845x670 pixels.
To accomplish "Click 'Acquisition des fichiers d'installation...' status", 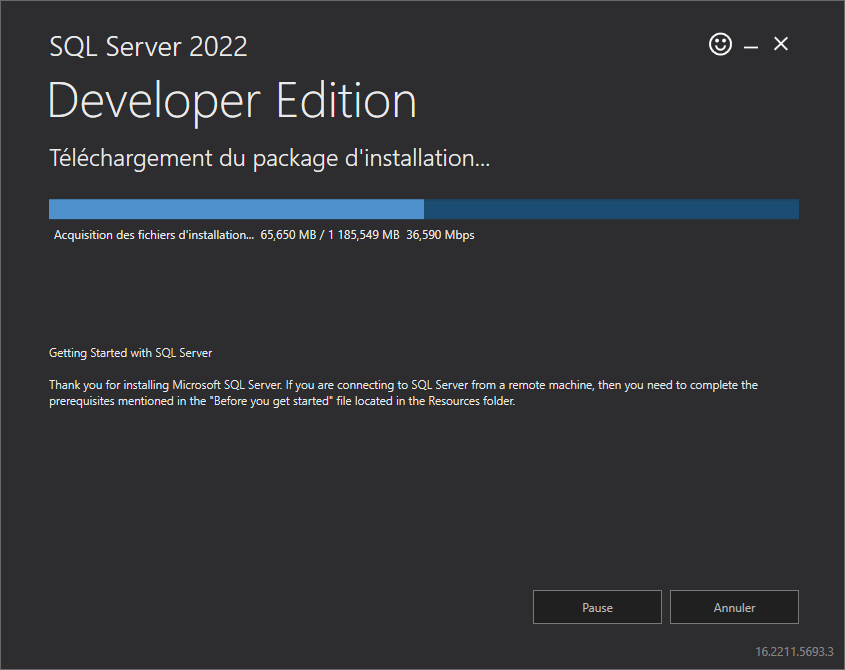I will 154,235.
